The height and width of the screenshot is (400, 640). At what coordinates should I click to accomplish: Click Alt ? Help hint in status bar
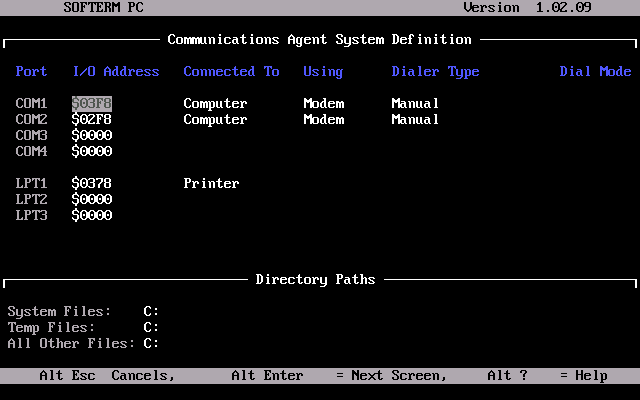[x=547, y=376]
